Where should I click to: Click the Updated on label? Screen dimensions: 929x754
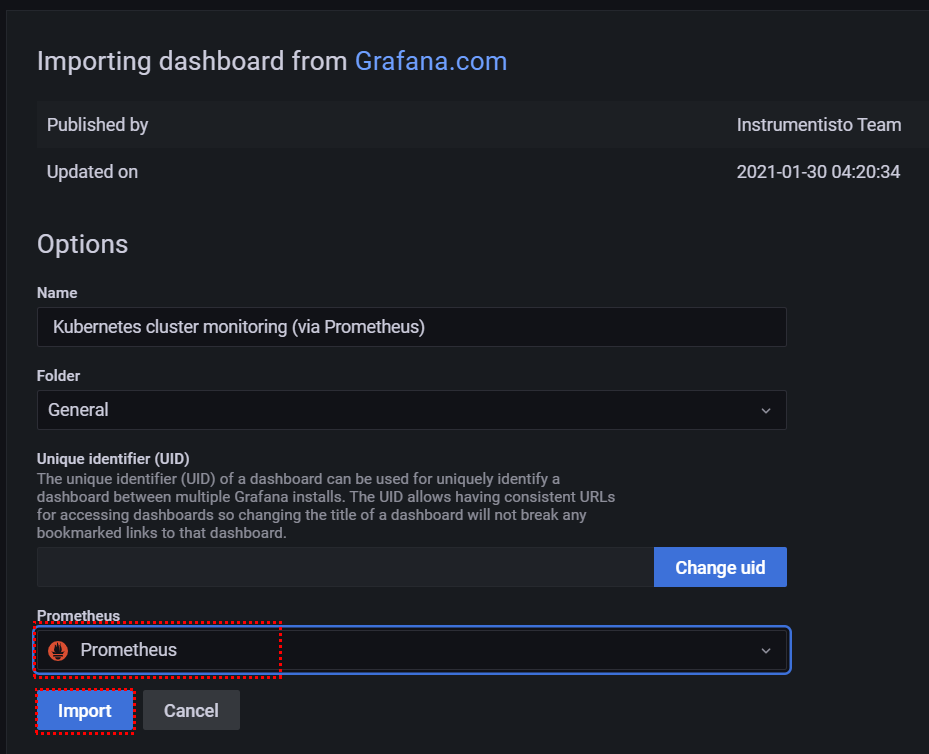[x=92, y=172]
